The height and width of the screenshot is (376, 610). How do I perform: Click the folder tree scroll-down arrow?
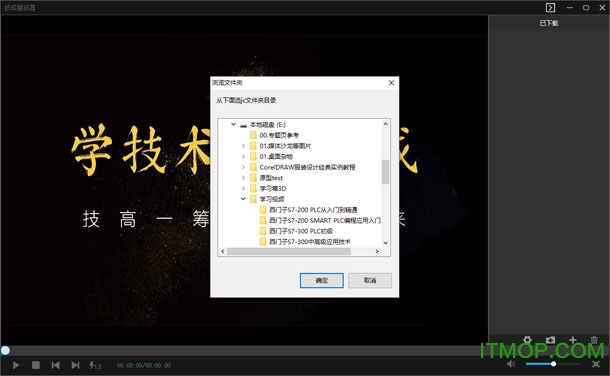pyautogui.click(x=386, y=243)
